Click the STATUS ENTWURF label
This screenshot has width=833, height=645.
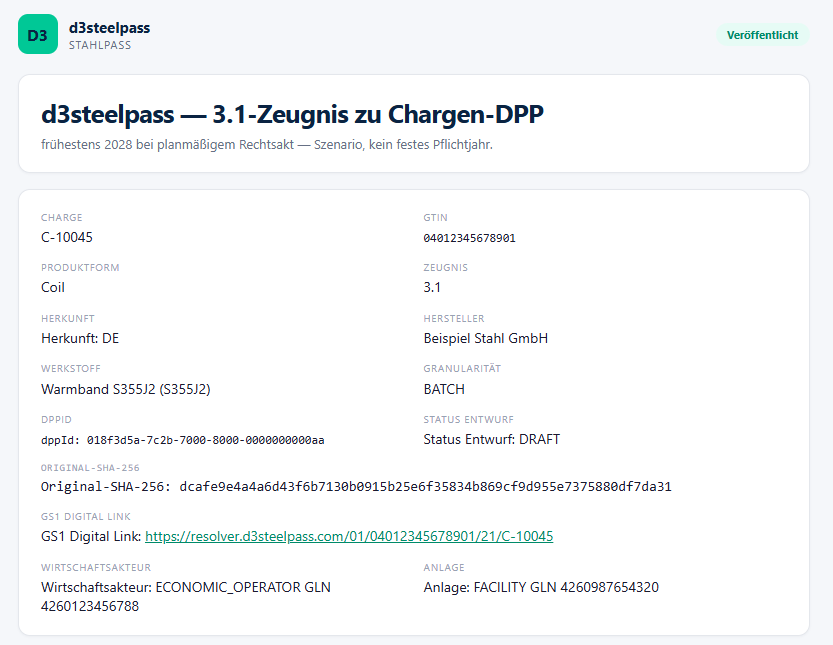tap(469, 419)
